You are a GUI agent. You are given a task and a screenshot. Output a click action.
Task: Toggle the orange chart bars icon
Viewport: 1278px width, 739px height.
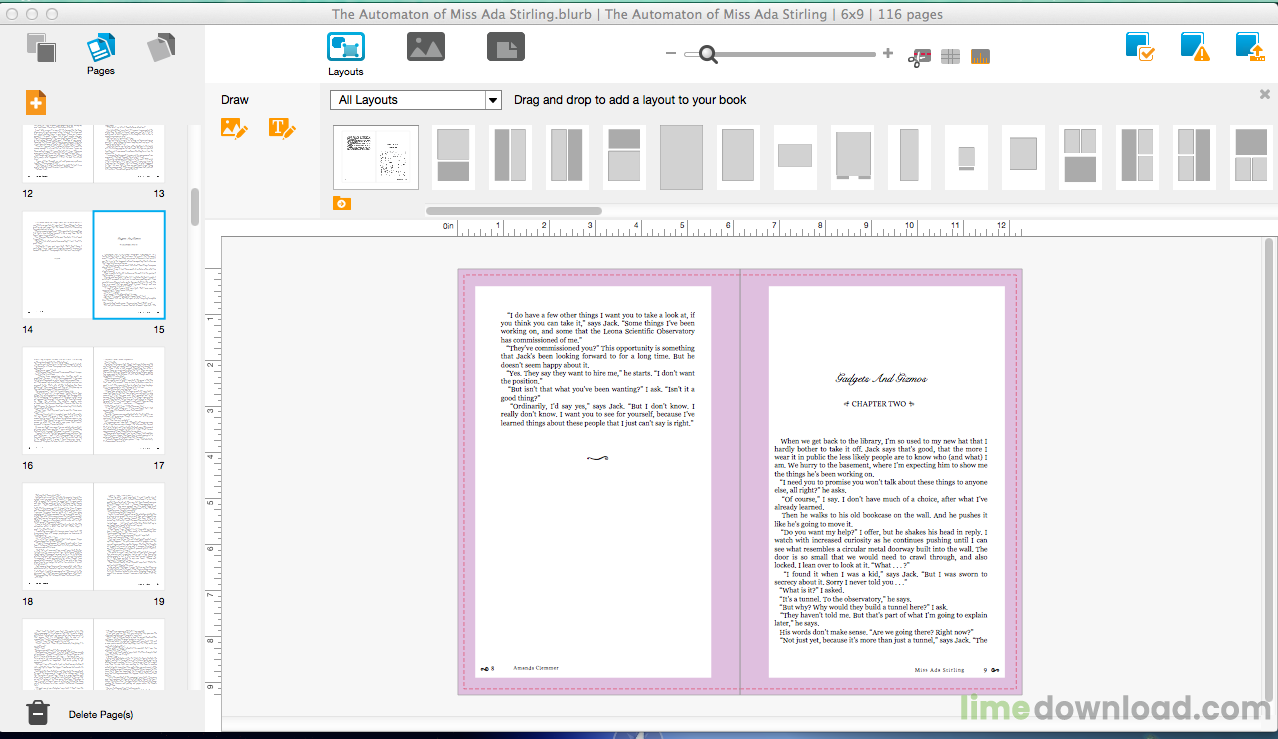tap(980, 57)
